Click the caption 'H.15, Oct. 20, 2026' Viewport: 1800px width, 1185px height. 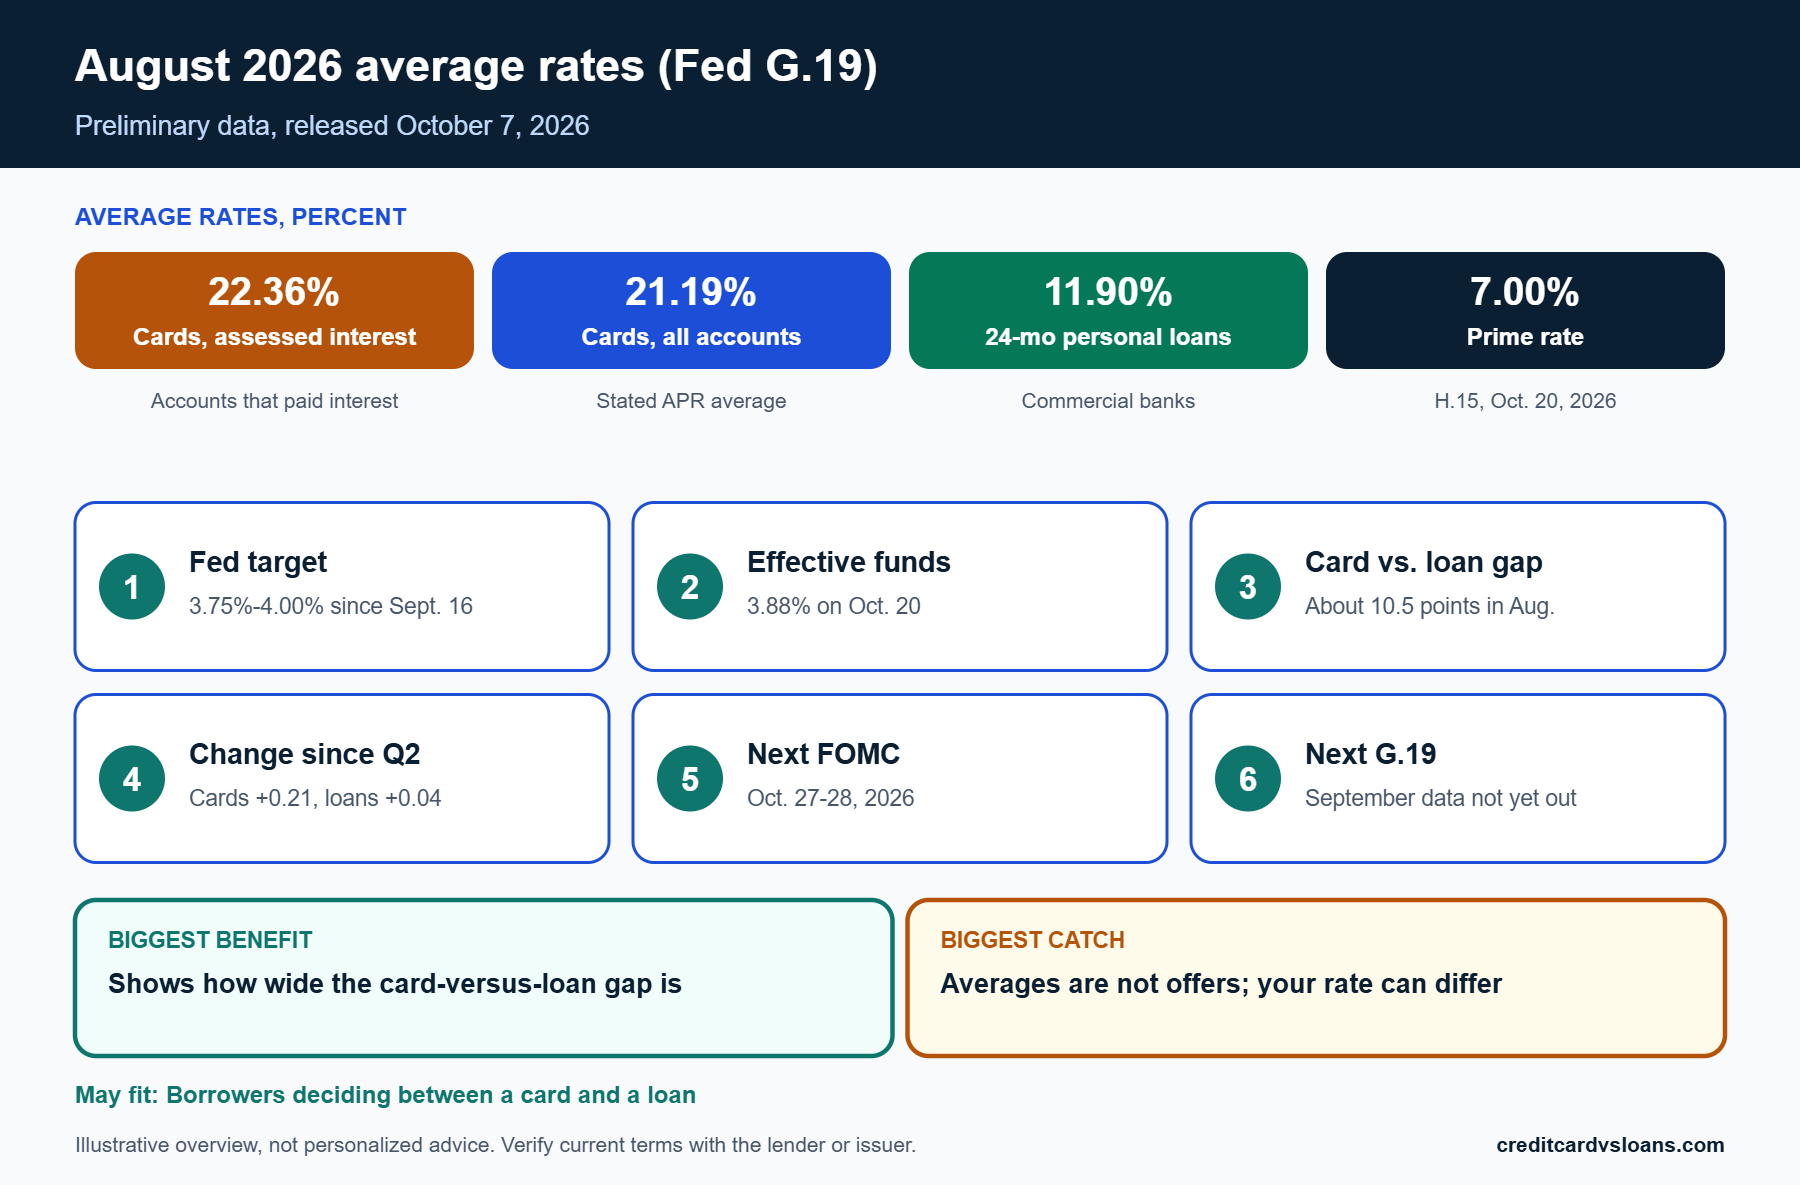pos(1525,401)
